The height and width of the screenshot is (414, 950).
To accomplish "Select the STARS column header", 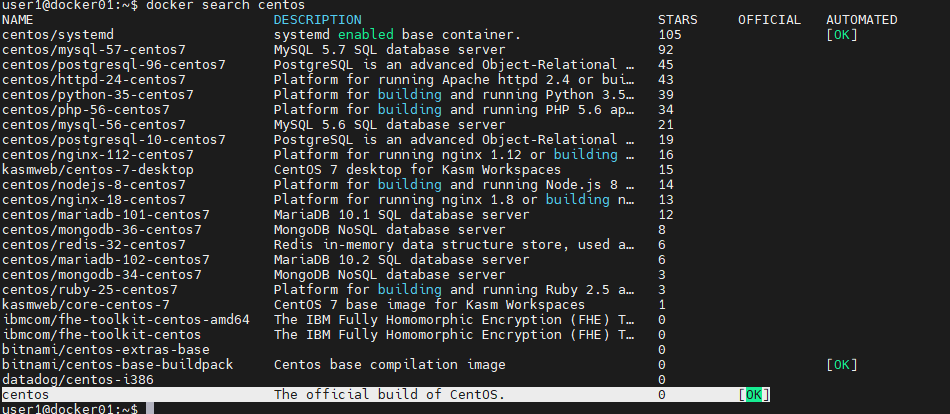I will pyautogui.click(x=677, y=20).
